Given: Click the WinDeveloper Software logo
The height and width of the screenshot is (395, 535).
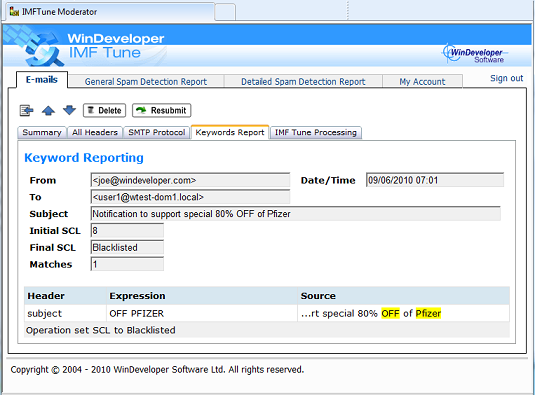Looking at the screenshot, I should 475,54.
